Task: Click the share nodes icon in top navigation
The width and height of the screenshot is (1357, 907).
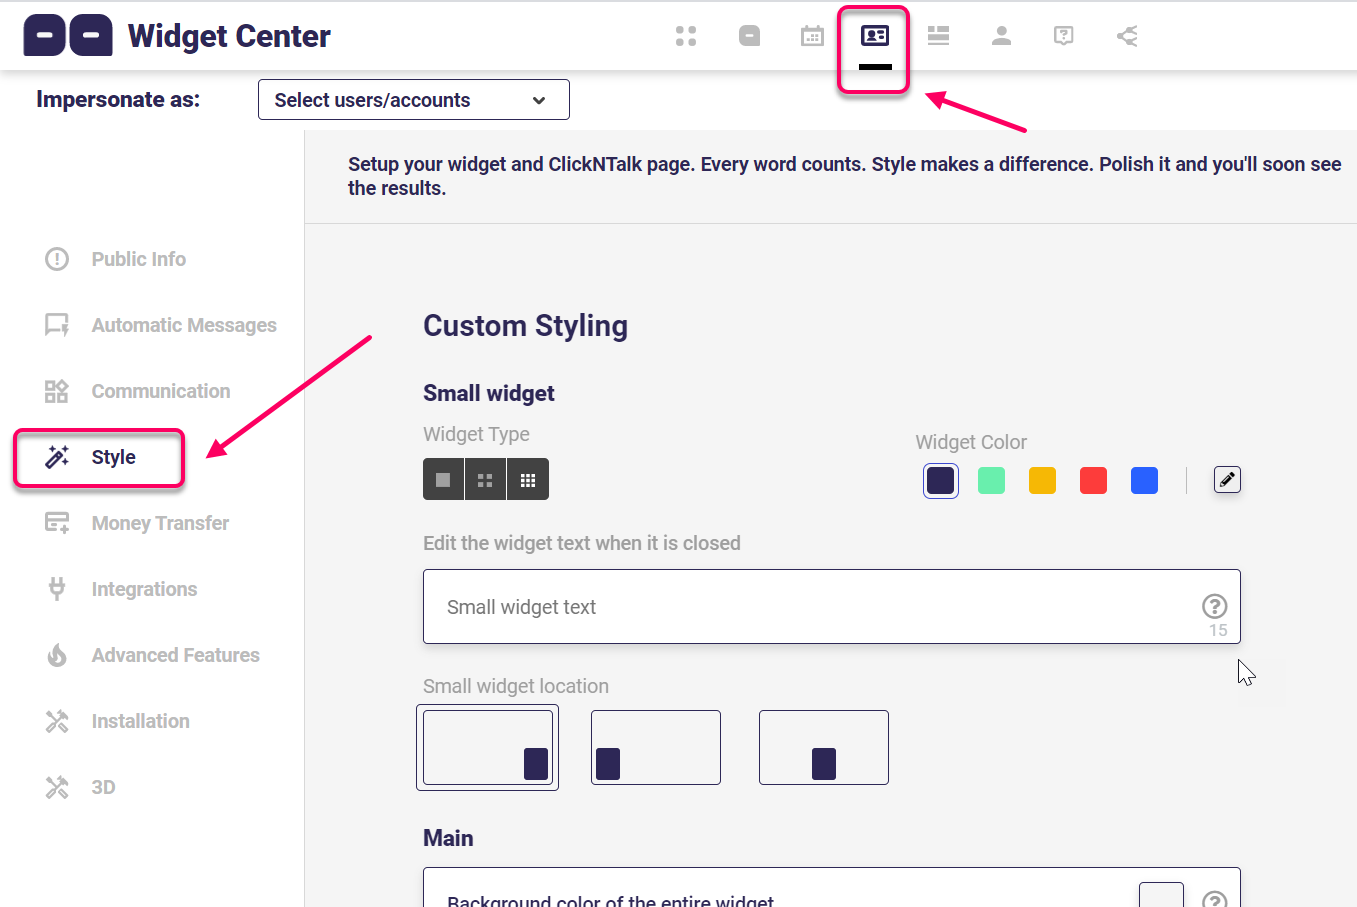Action: pos(1127,36)
